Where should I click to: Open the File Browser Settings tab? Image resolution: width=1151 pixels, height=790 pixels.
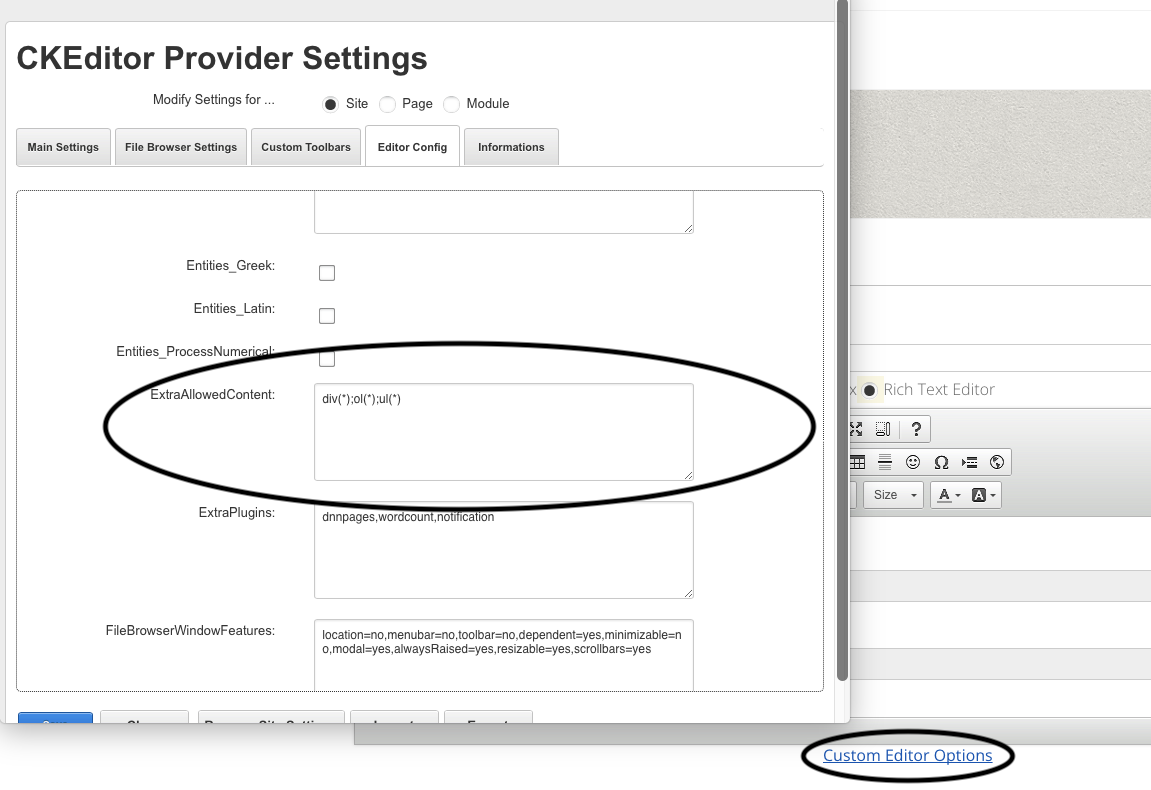pyautogui.click(x=181, y=147)
